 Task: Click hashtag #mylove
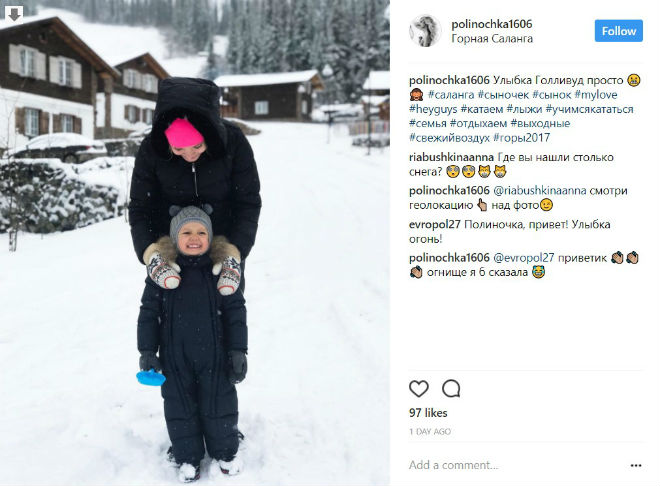596,95
